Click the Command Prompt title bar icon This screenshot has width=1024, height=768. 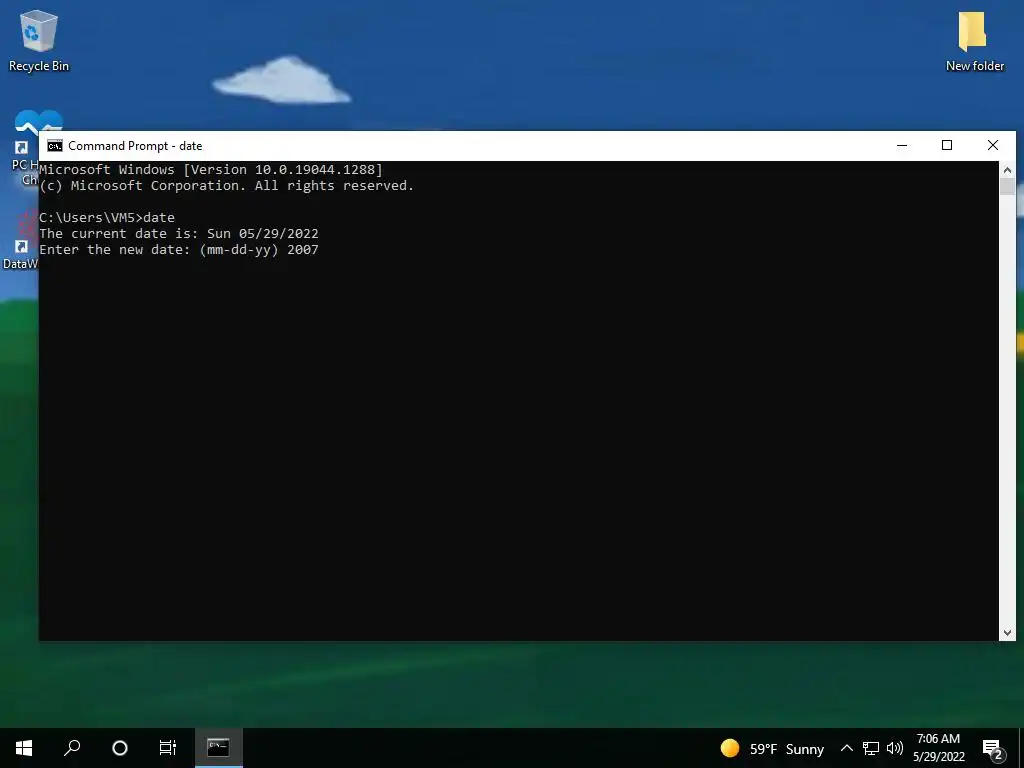(x=55, y=146)
